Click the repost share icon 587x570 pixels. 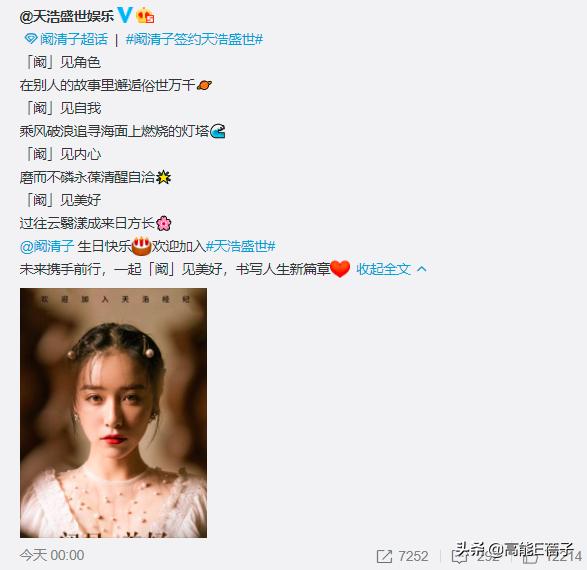[x=384, y=556]
